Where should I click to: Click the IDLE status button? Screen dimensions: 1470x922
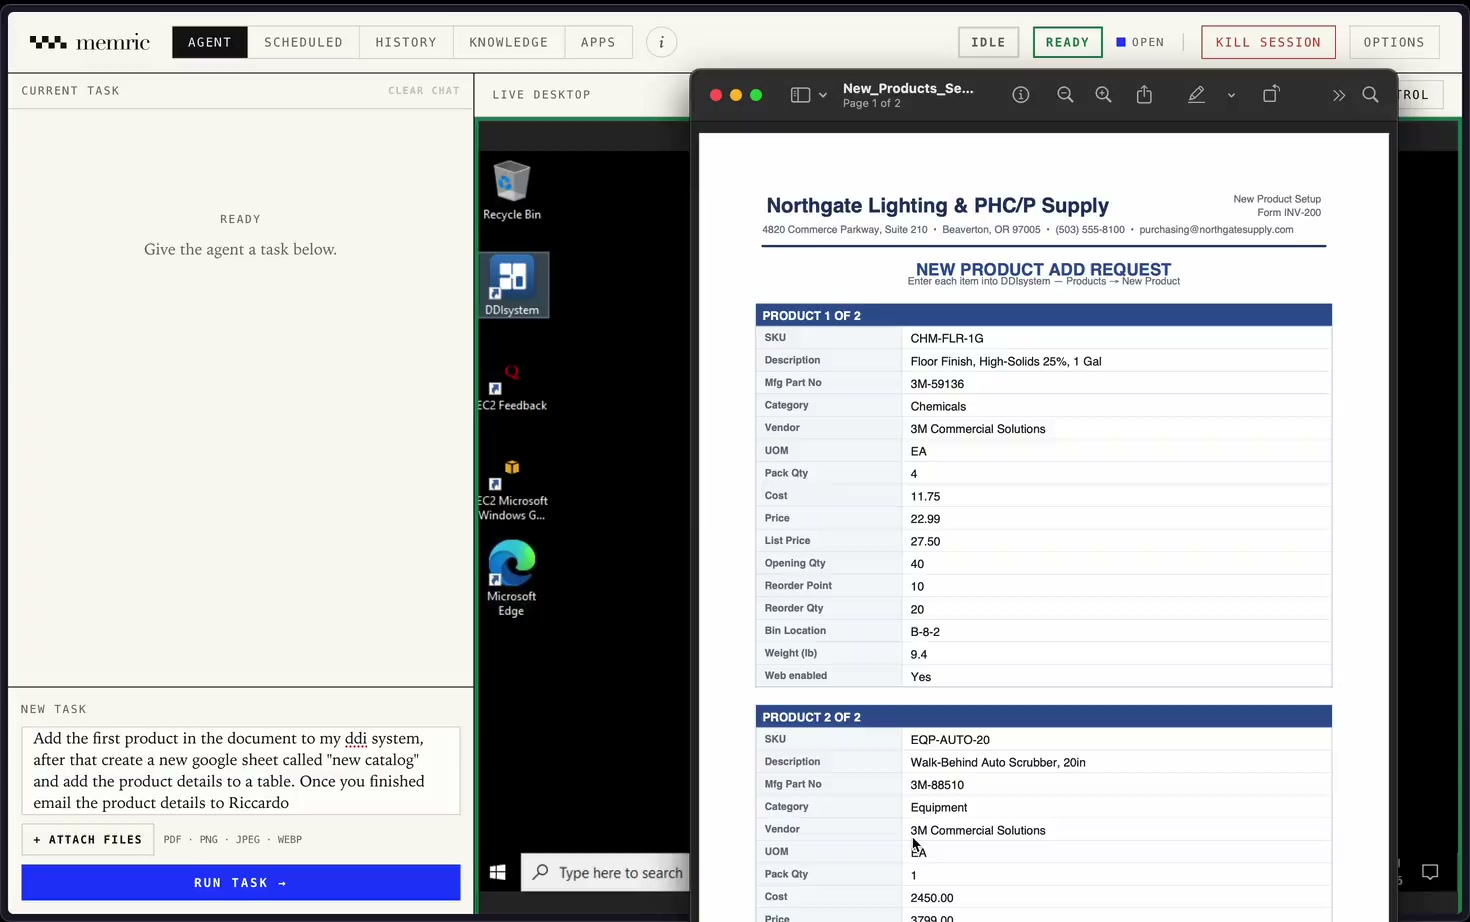point(988,42)
